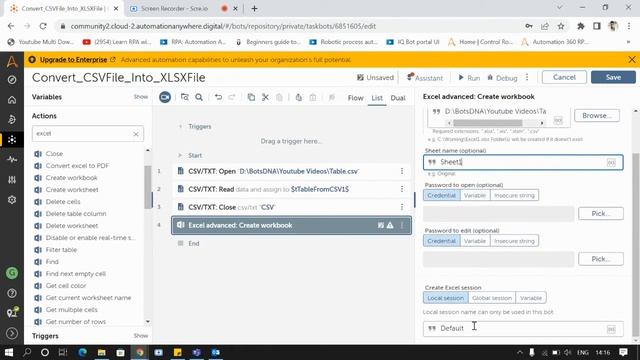Viewport: 640px width, 360px height.
Task: Click the file path horizontal scrollbar
Action: [x=487, y=123]
